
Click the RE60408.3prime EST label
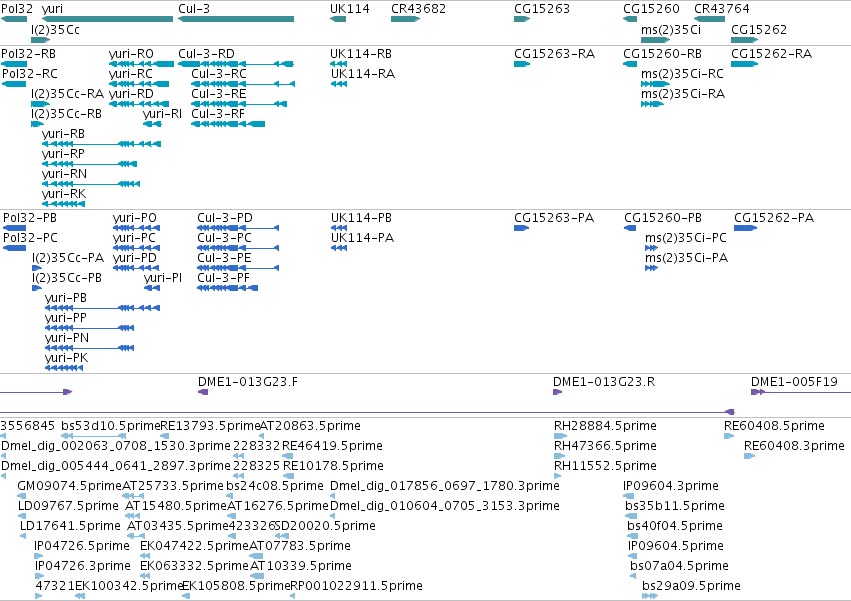coord(794,446)
